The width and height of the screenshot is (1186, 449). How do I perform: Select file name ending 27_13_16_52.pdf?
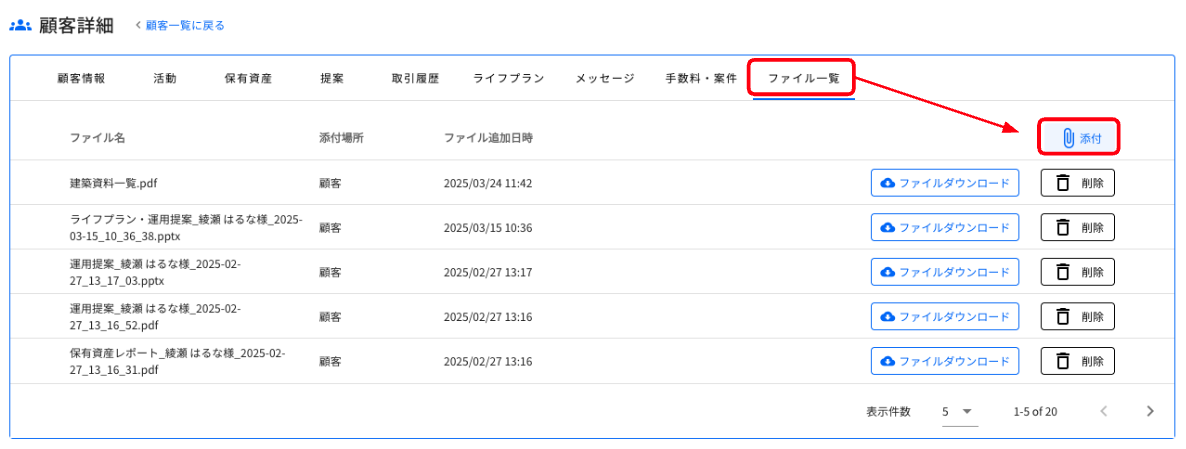click(x=155, y=317)
